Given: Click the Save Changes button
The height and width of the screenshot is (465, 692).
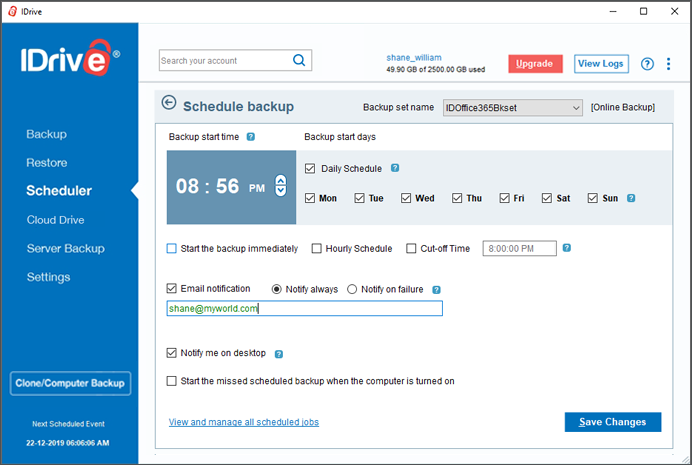Looking at the screenshot, I should coord(613,422).
